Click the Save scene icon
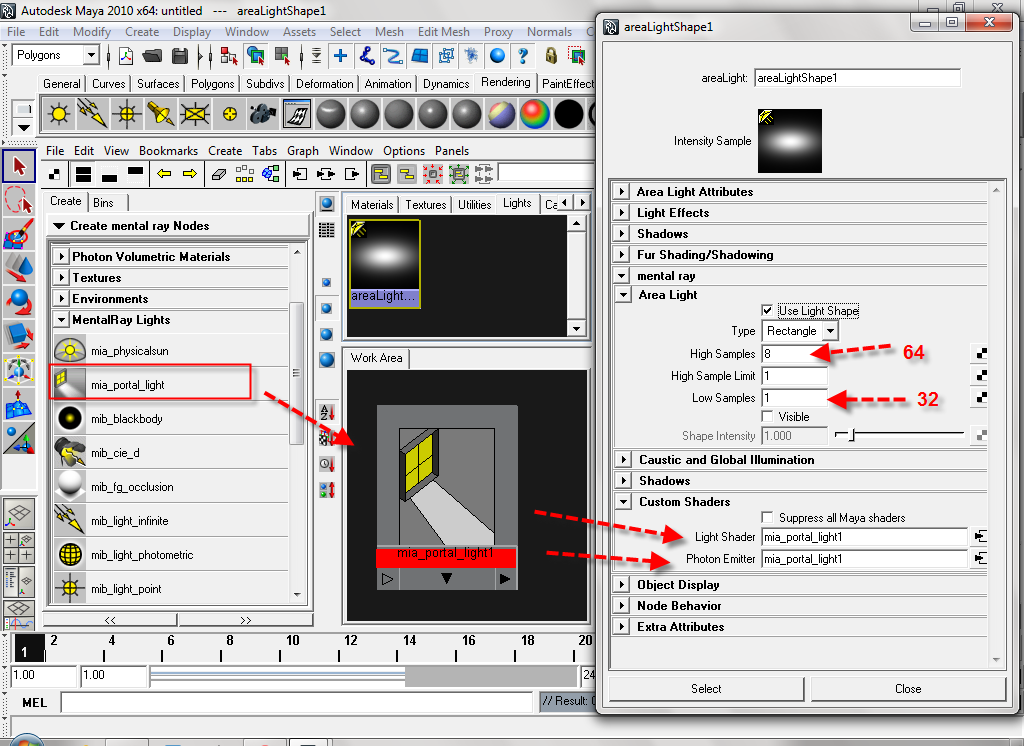 tap(180, 56)
